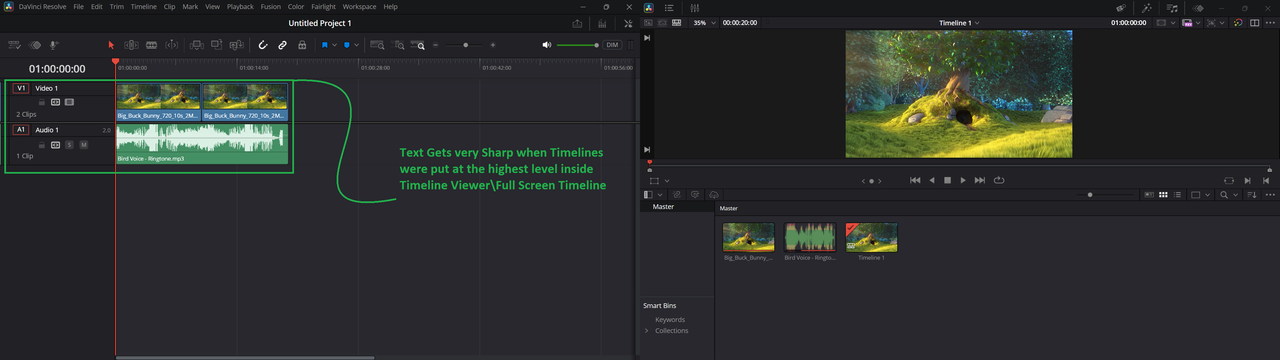Toggle Linked Selection chain icon

[283, 45]
